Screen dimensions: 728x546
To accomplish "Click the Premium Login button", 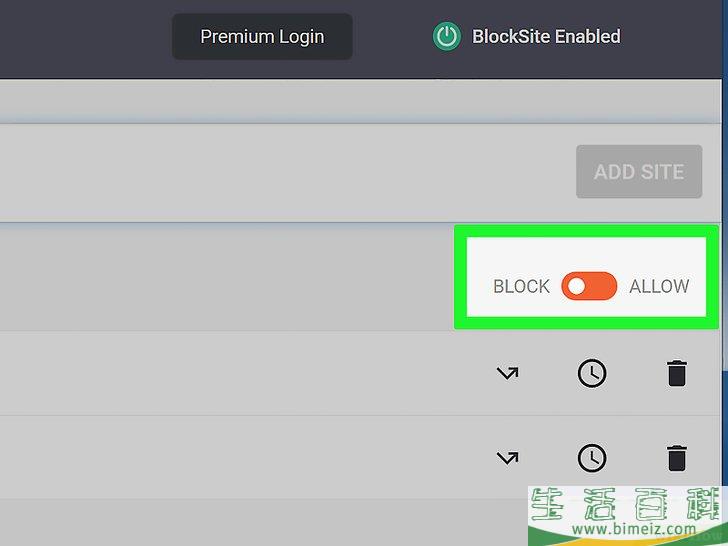I will (262, 37).
